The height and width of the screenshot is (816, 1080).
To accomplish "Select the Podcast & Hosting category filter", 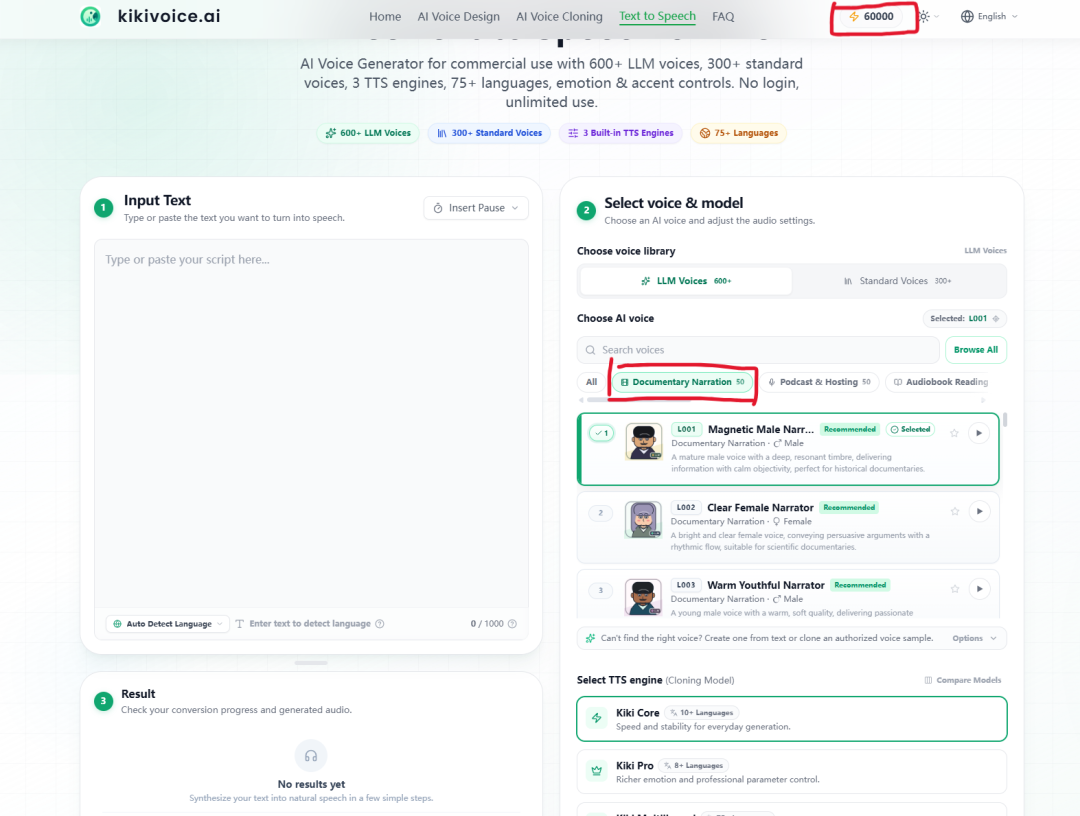I will pyautogui.click(x=819, y=382).
